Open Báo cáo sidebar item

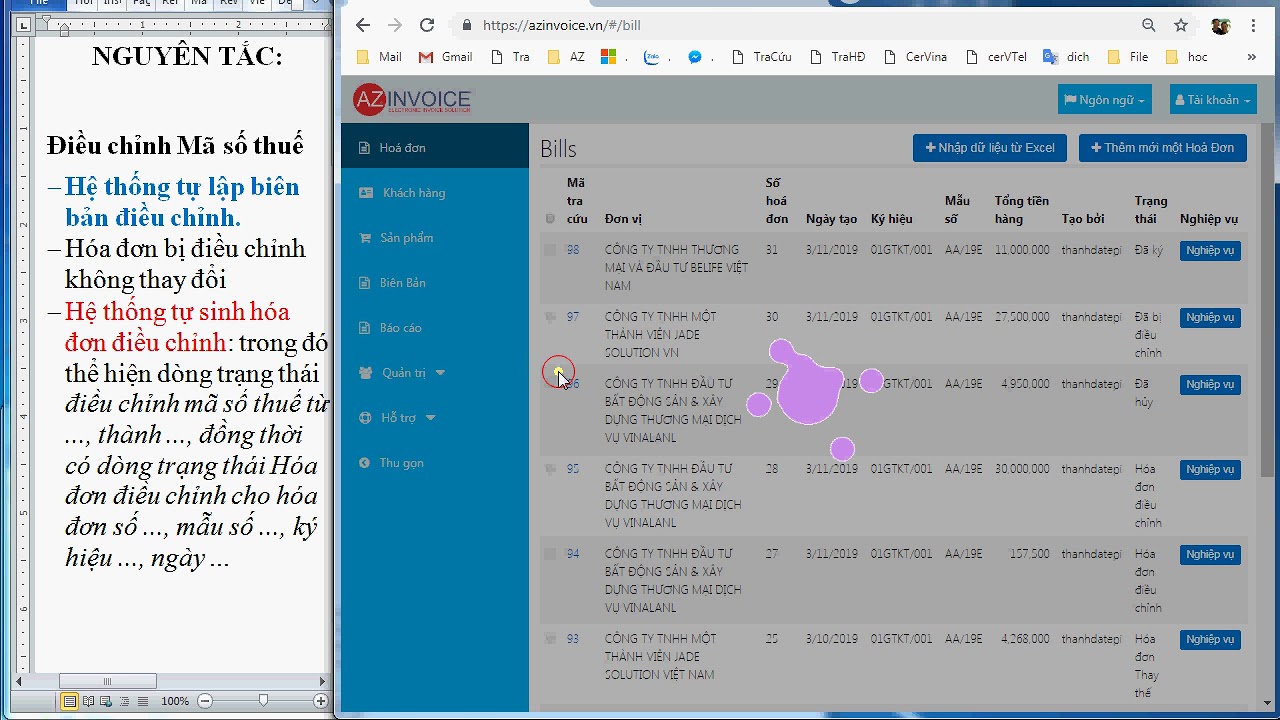[434, 327]
